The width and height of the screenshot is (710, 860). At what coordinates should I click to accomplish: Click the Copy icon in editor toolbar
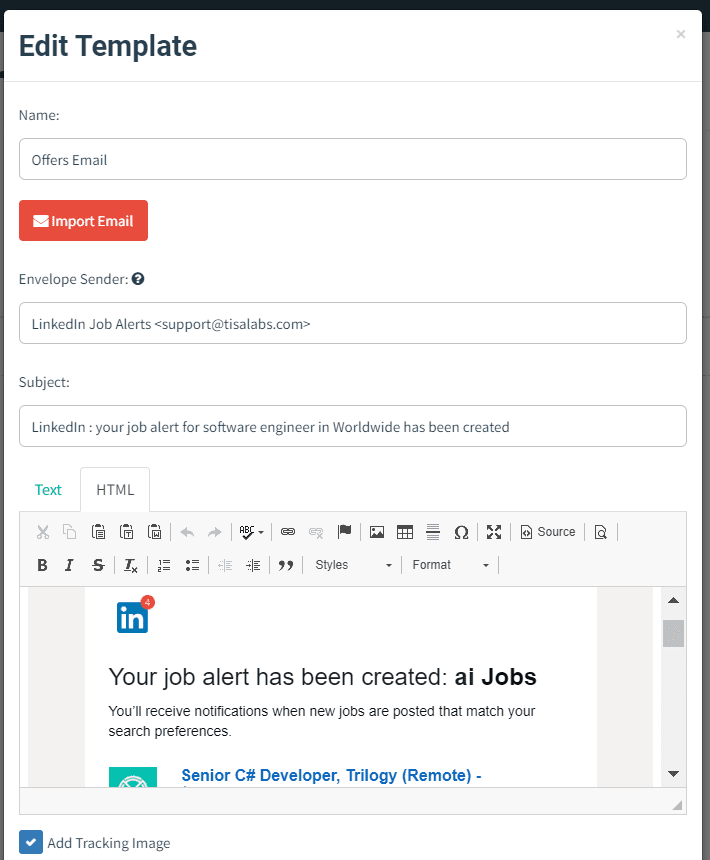(70, 532)
